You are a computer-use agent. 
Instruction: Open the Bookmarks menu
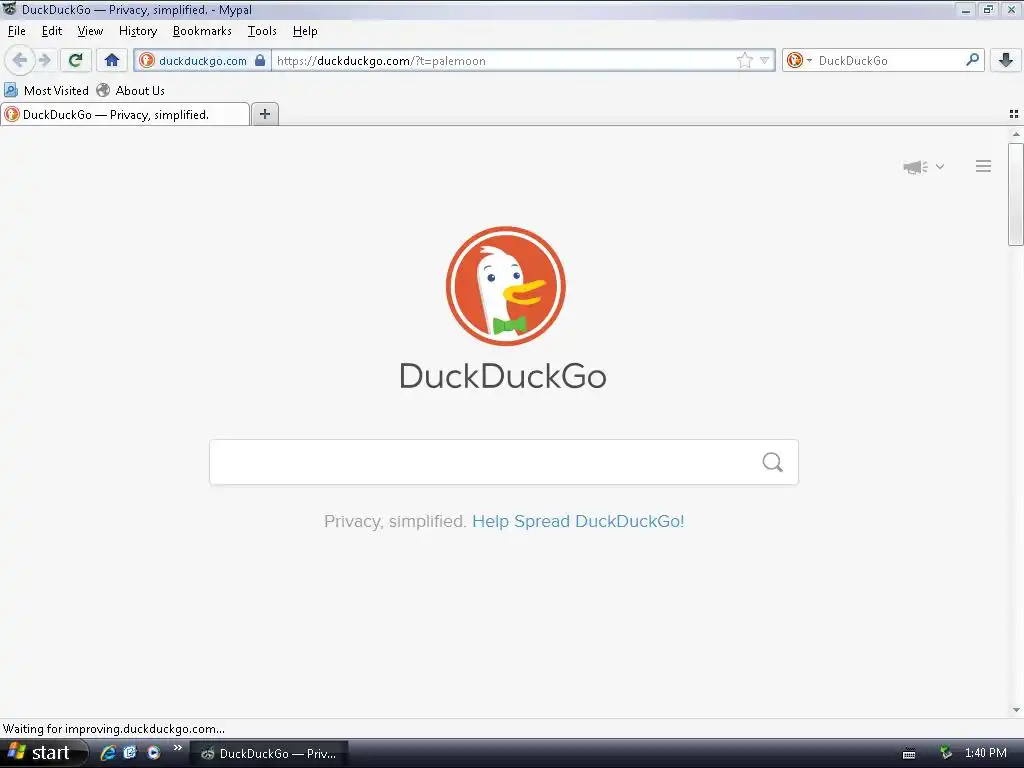pyautogui.click(x=202, y=31)
